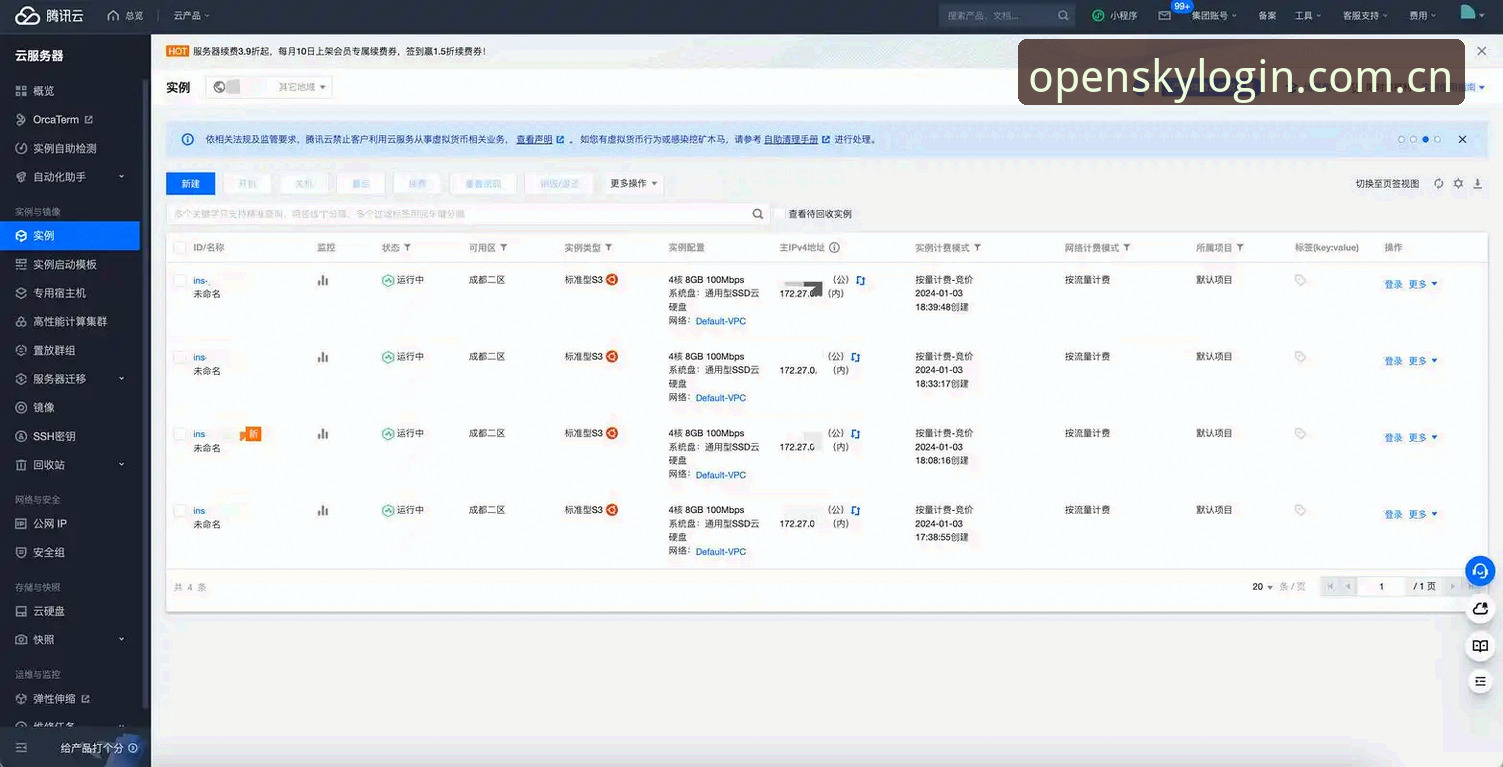Screen dimensions: 1503x767
Task: Click the last dot of the notice carousel
Action: [1437, 140]
